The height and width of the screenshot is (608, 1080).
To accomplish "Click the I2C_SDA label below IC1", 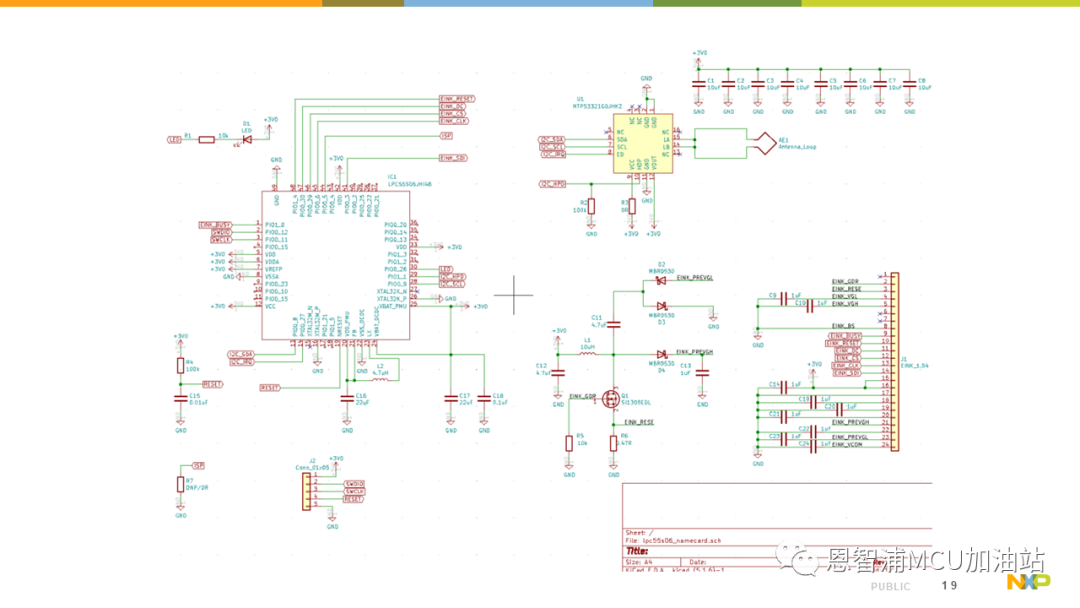I will tap(241, 355).
